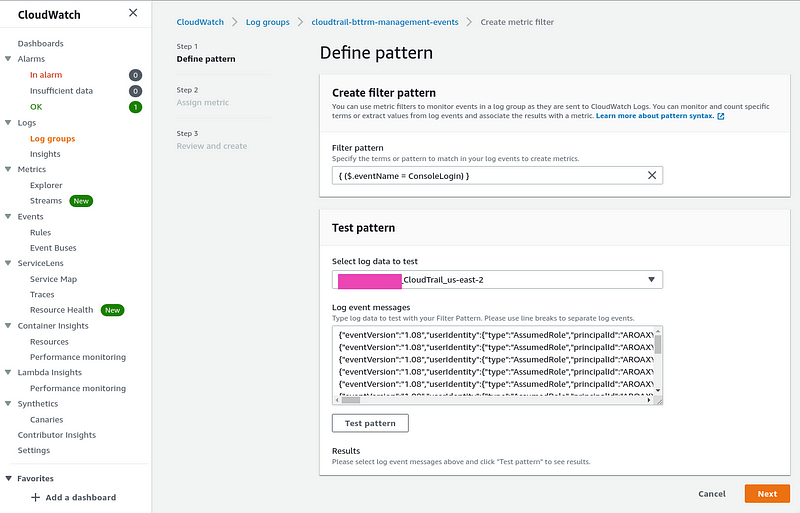Screen dimensions: 800x513
Task: Open Metrics Explorer
Action: click(46, 185)
